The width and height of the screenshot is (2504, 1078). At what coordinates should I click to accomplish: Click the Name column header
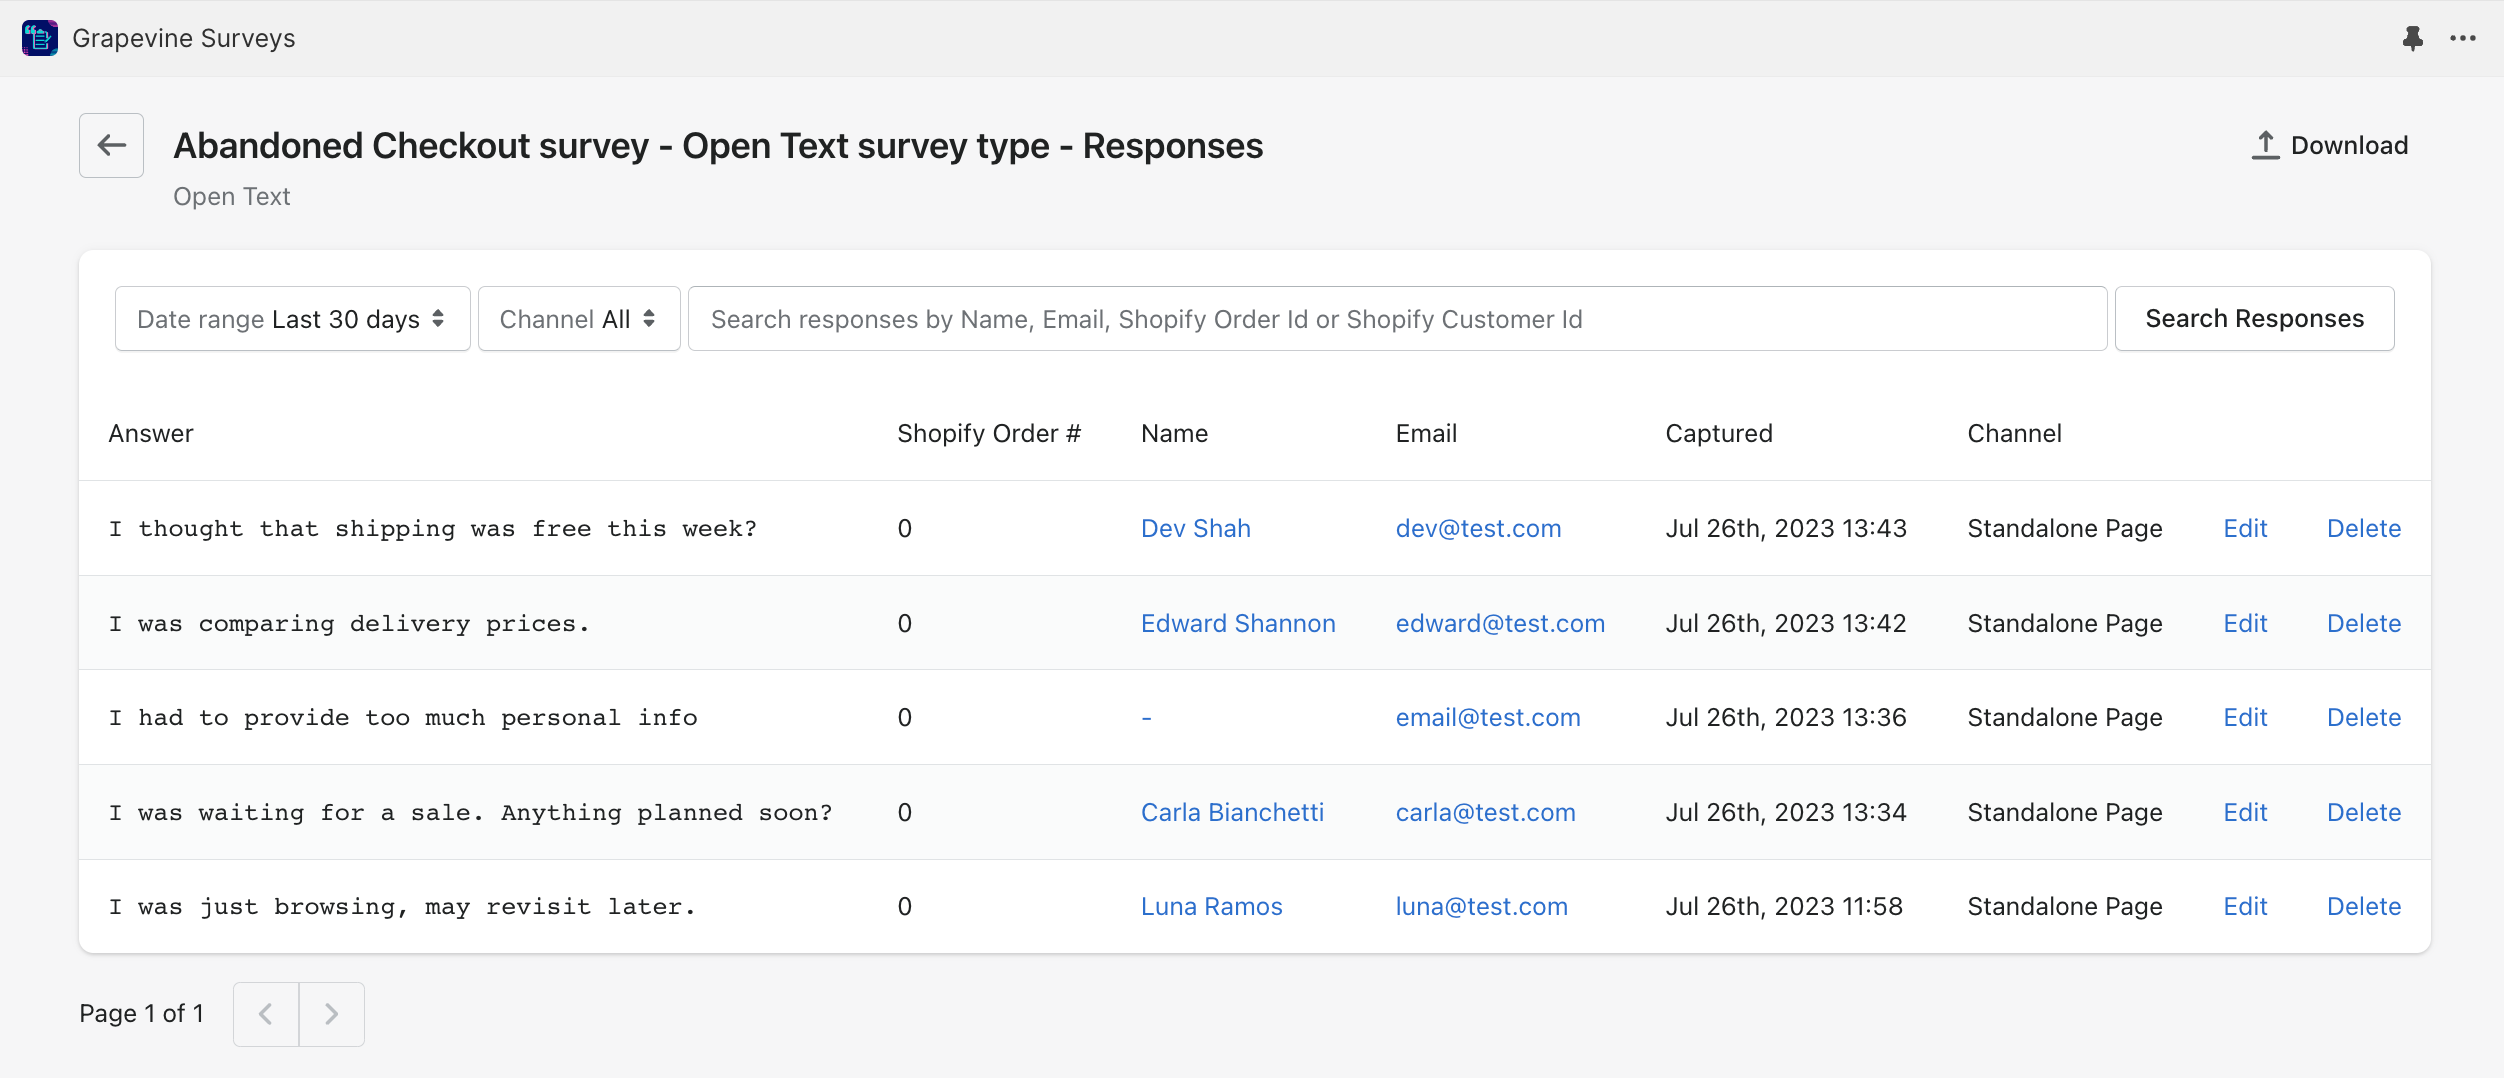point(1174,433)
